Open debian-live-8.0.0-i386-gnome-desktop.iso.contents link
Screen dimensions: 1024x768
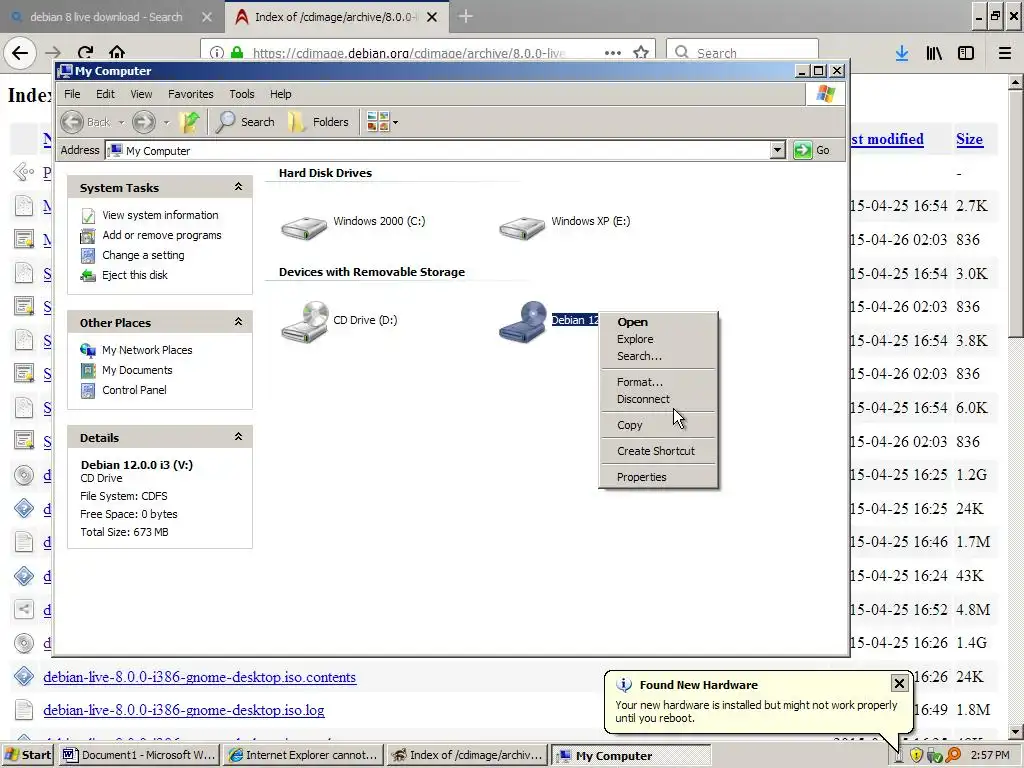pos(200,677)
